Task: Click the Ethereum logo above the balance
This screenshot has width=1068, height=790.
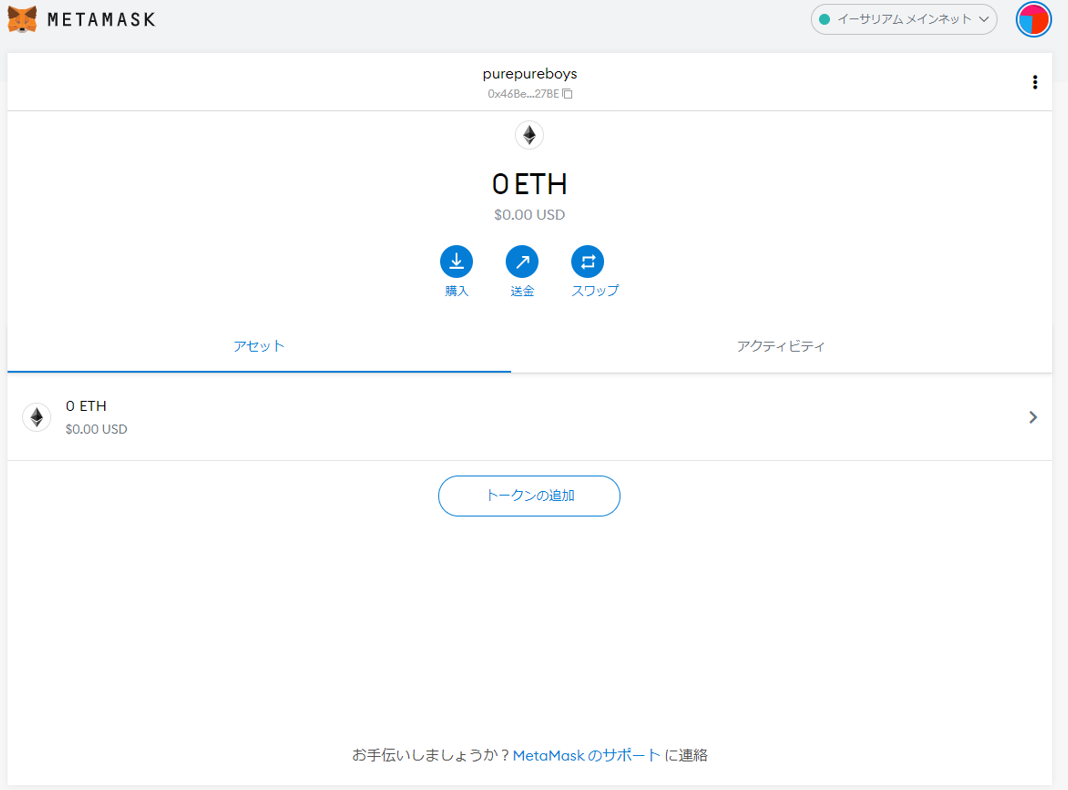Action: 529,135
